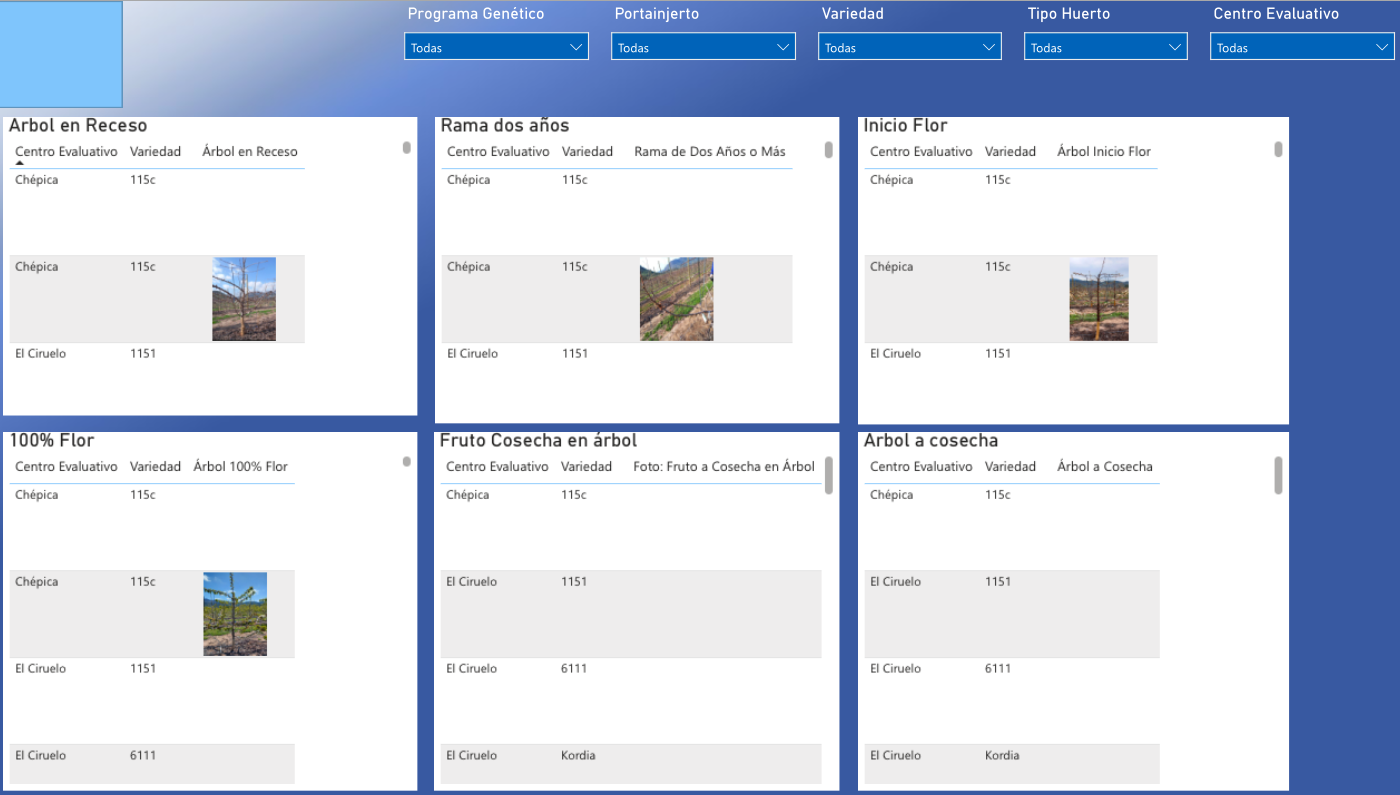Click Kordia cell in Fruto Cosecha en árbol table
Viewport: 1400px width, 795px height.
[x=578, y=756]
